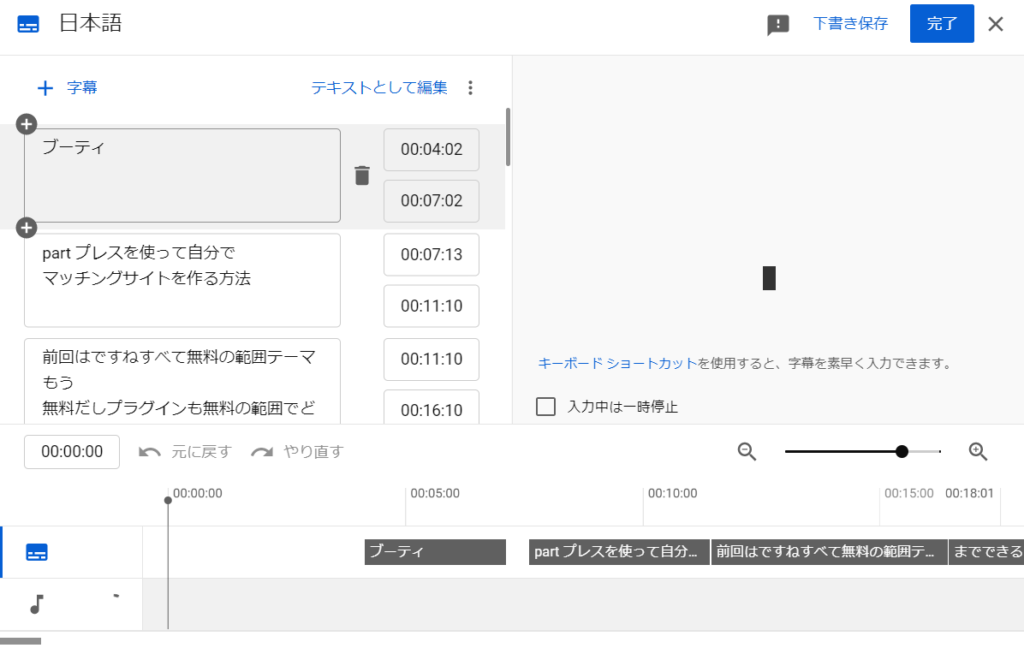This screenshot has height=648, width=1024.
Task: Zoom in the timeline with magnifier
Action: [x=978, y=452]
